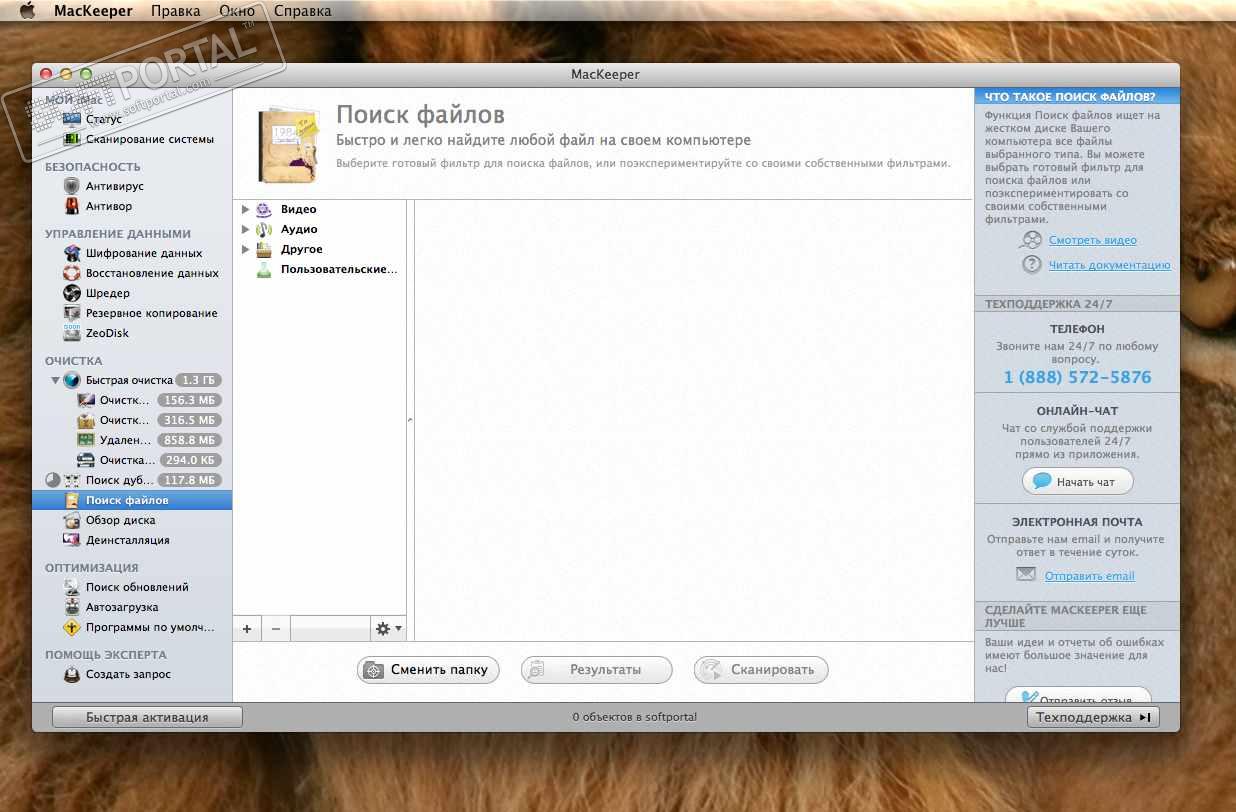Click the ЧТО ТАКОЕ ПОИСК ФАЙЛОВ? header
Image resolution: width=1236 pixels, height=812 pixels.
pos(1077,97)
